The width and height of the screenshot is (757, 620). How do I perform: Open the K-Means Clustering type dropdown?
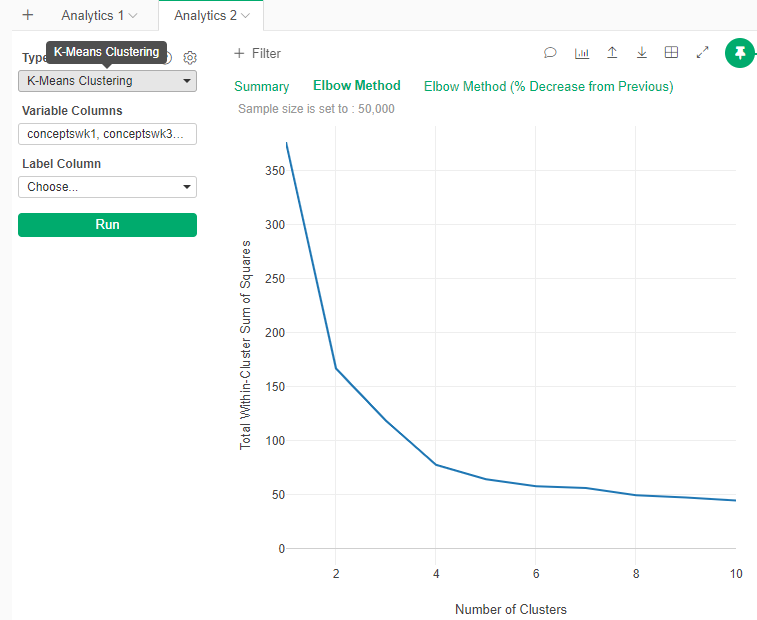(x=107, y=81)
